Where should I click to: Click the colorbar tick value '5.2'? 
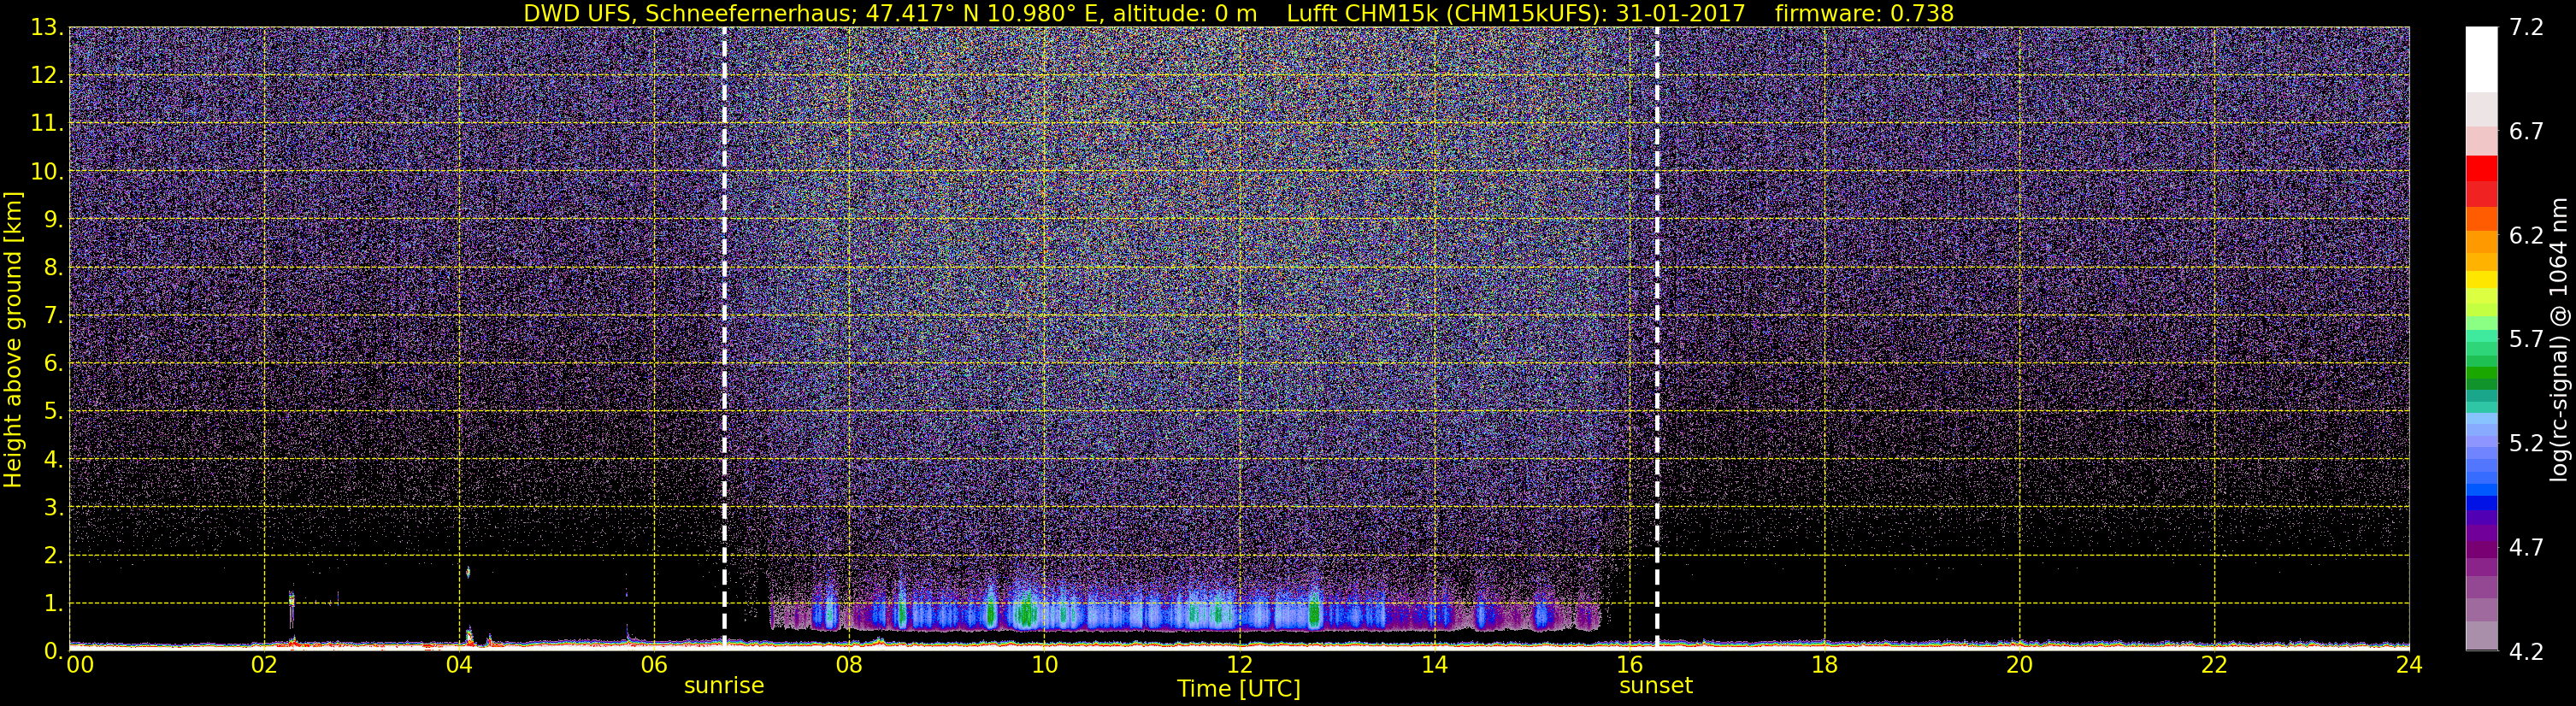2526,444
